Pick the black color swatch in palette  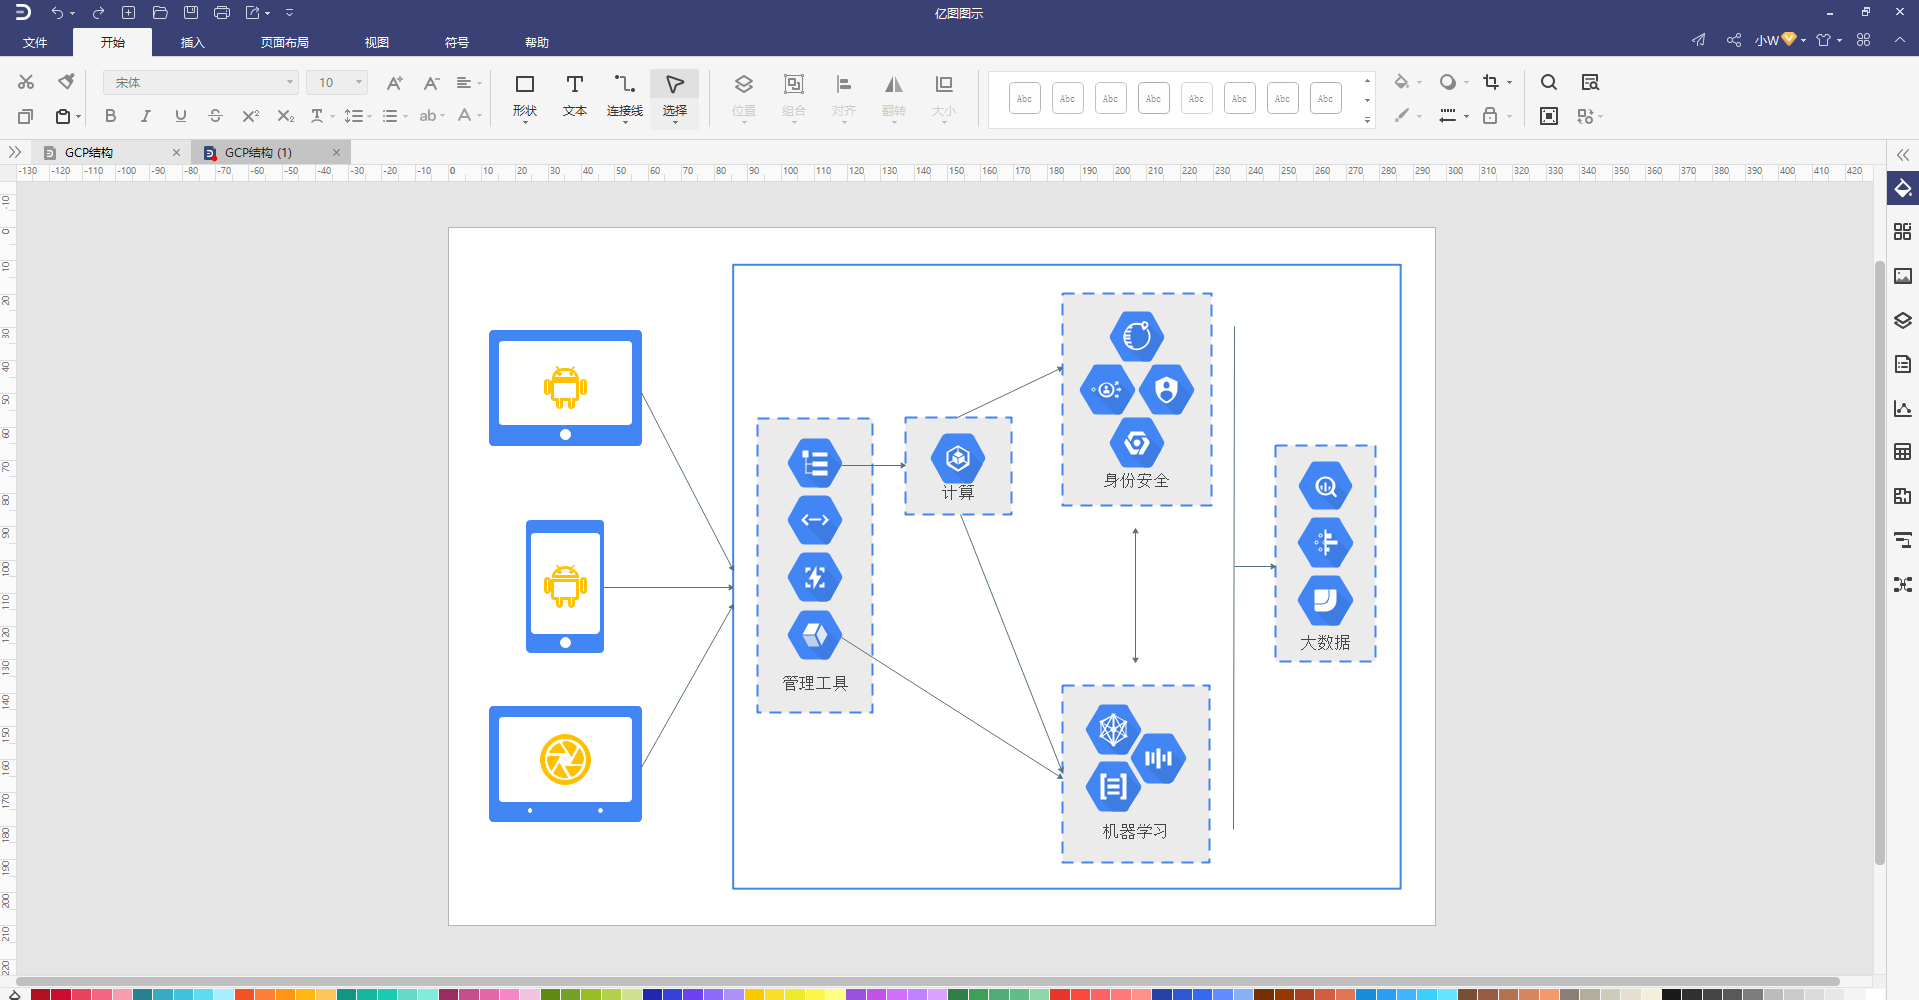tap(1670, 994)
